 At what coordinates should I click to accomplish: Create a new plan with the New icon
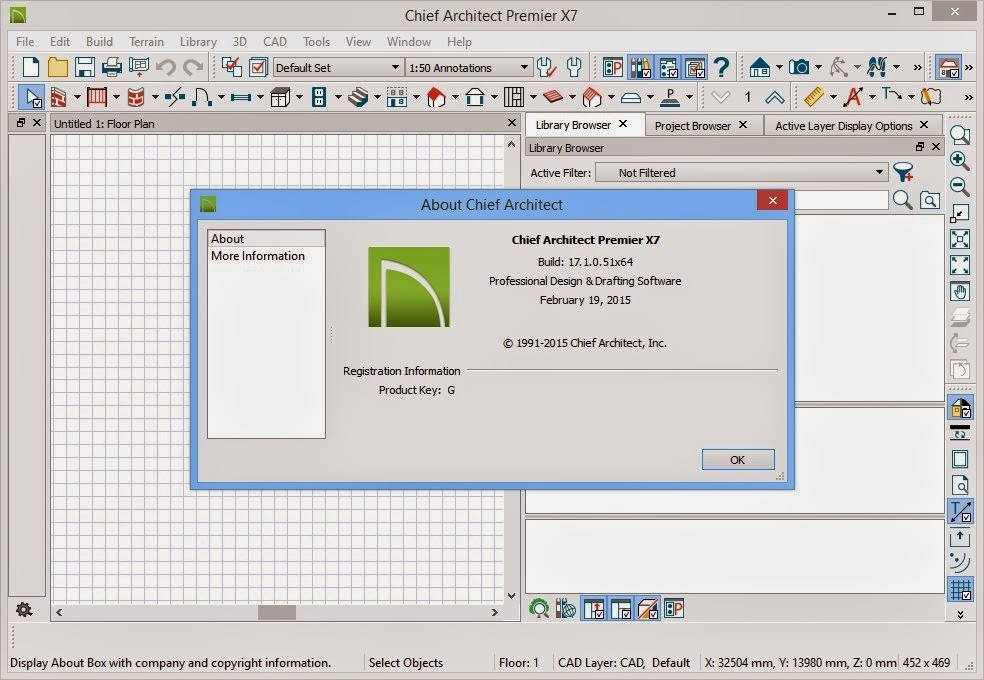coord(31,67)
